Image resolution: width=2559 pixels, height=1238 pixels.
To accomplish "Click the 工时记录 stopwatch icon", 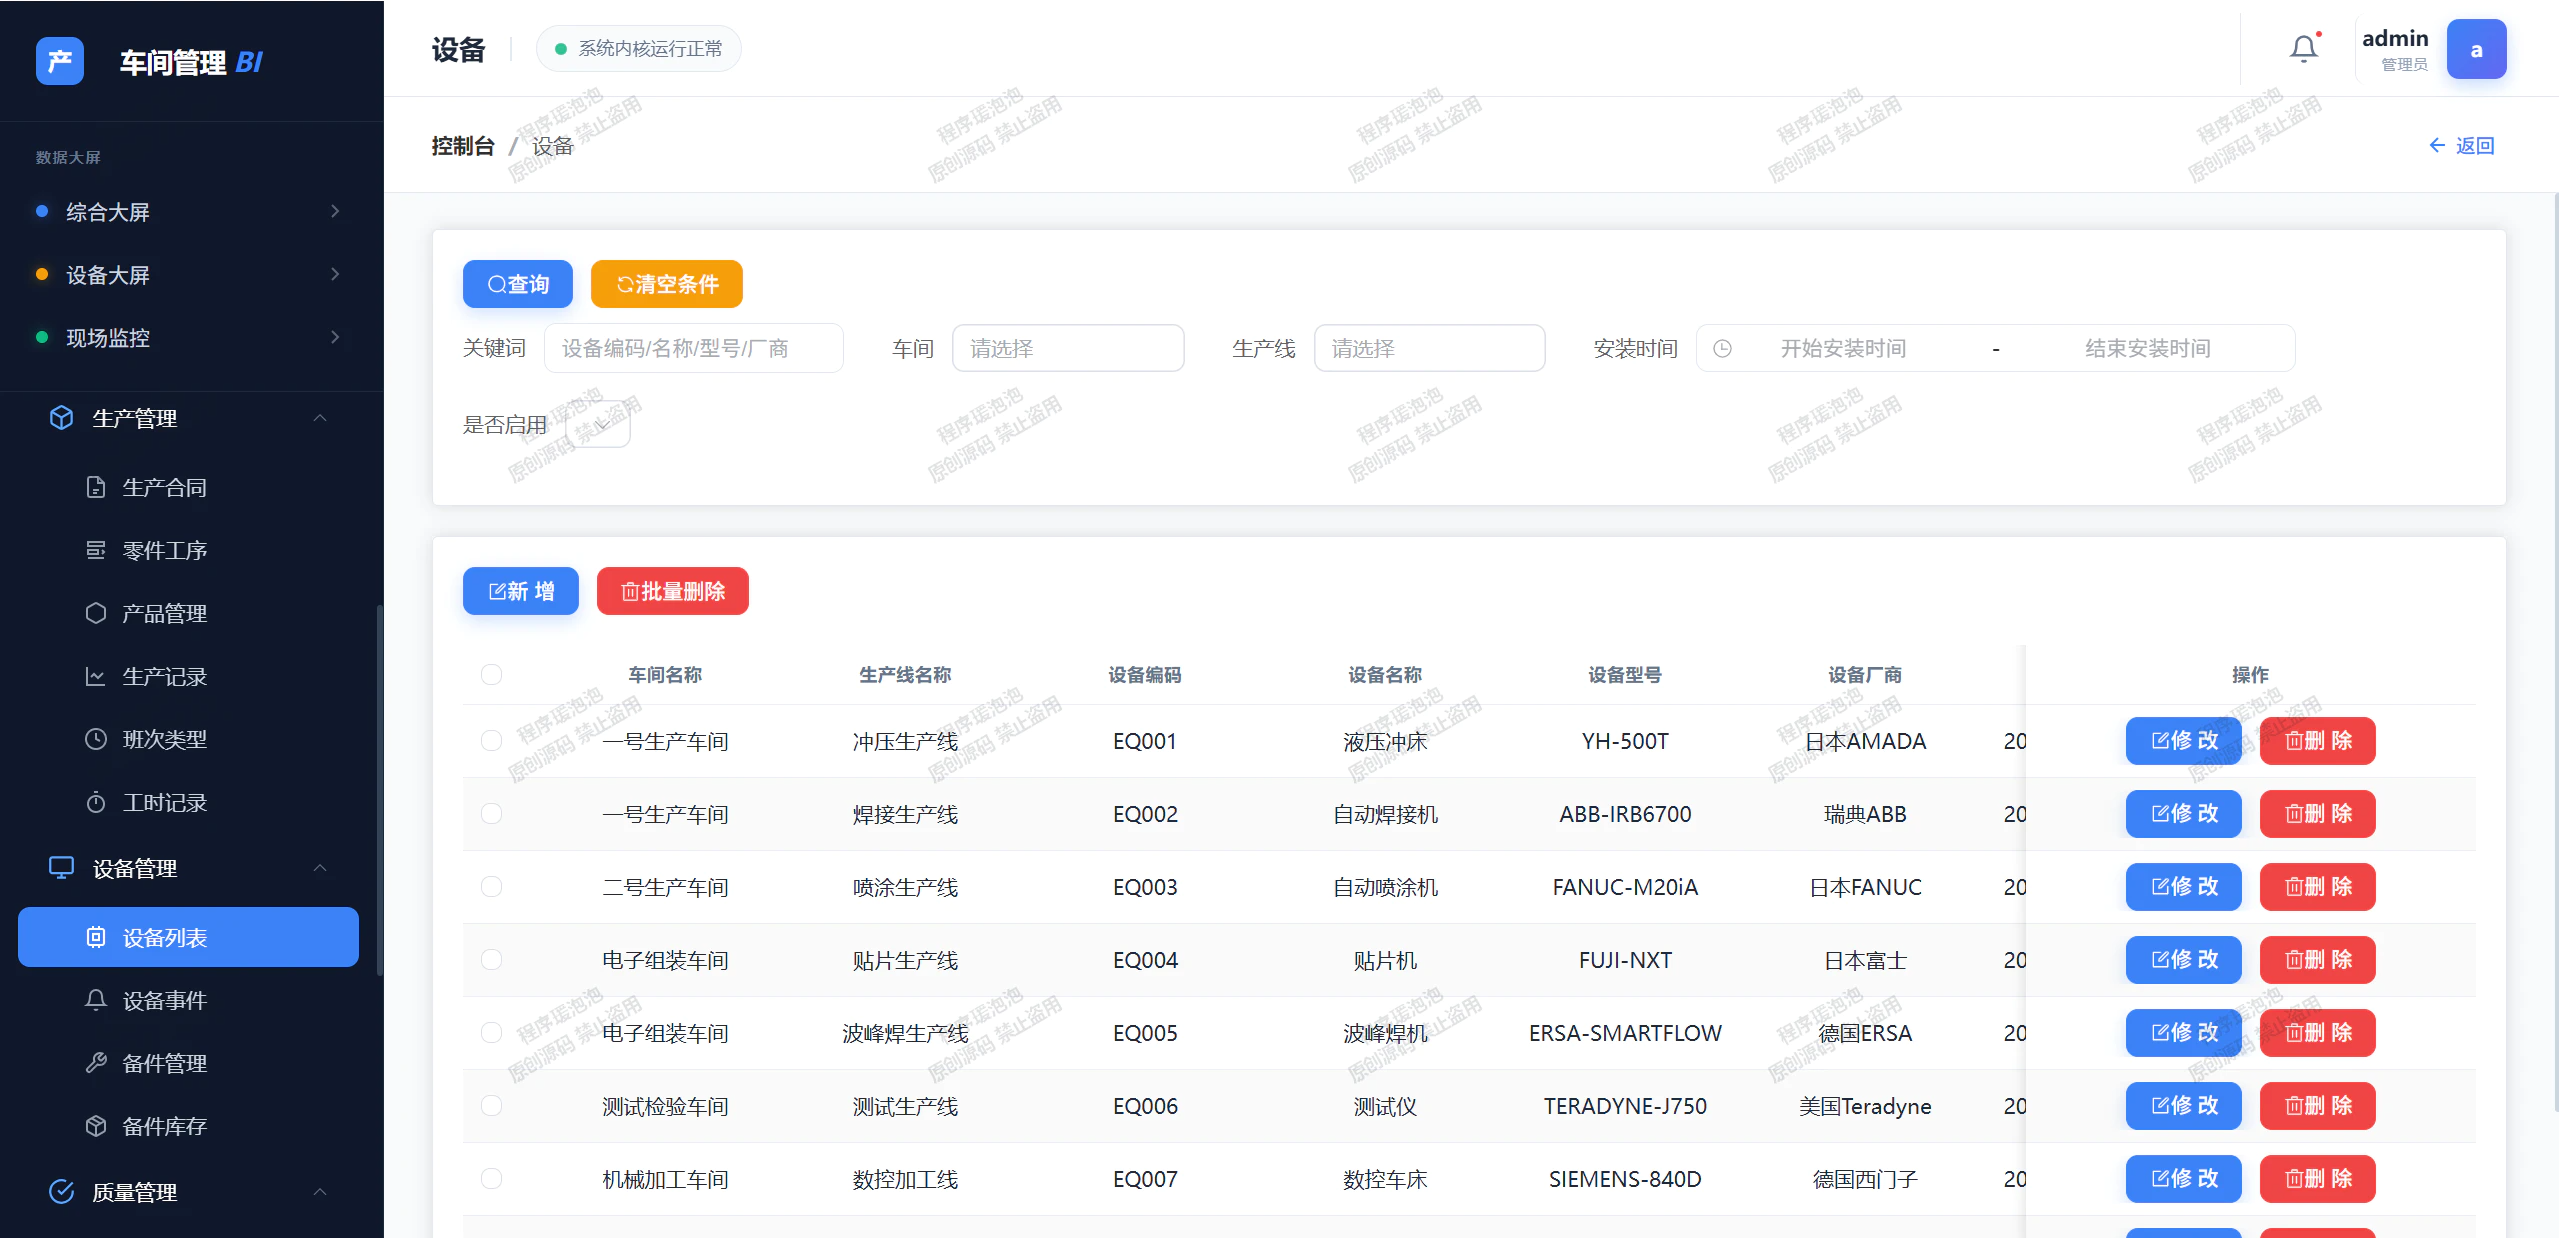I will 96,802.
